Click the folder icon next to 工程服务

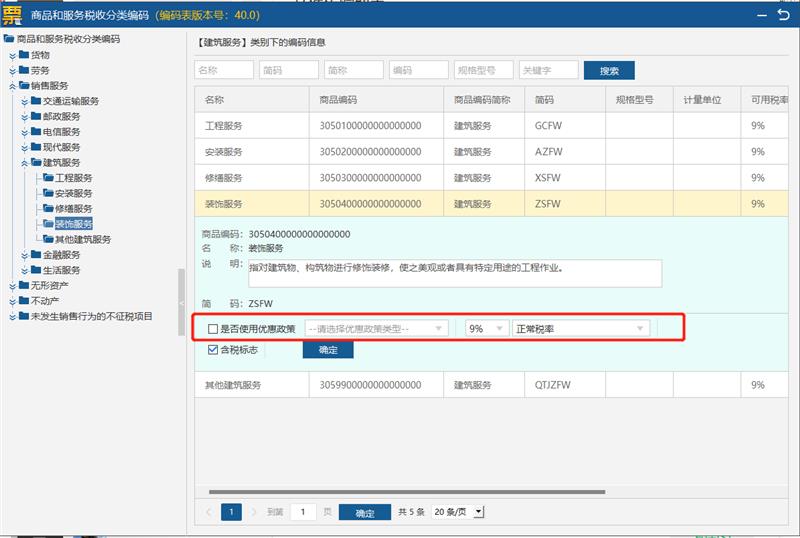click(47, 178)
